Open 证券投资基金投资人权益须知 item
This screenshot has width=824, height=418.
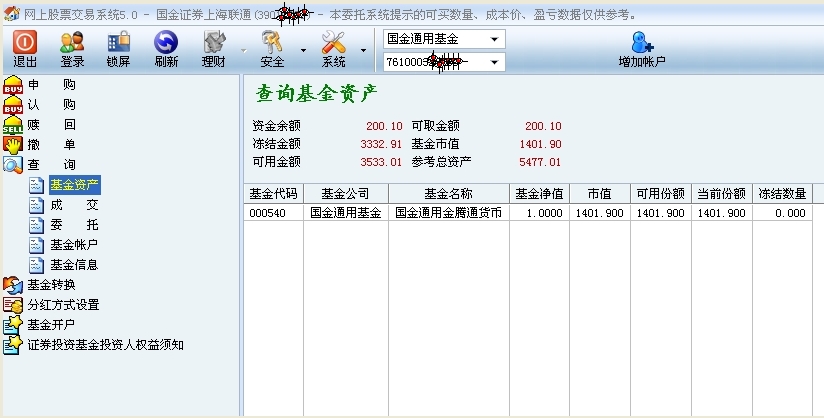click(105, 345)
